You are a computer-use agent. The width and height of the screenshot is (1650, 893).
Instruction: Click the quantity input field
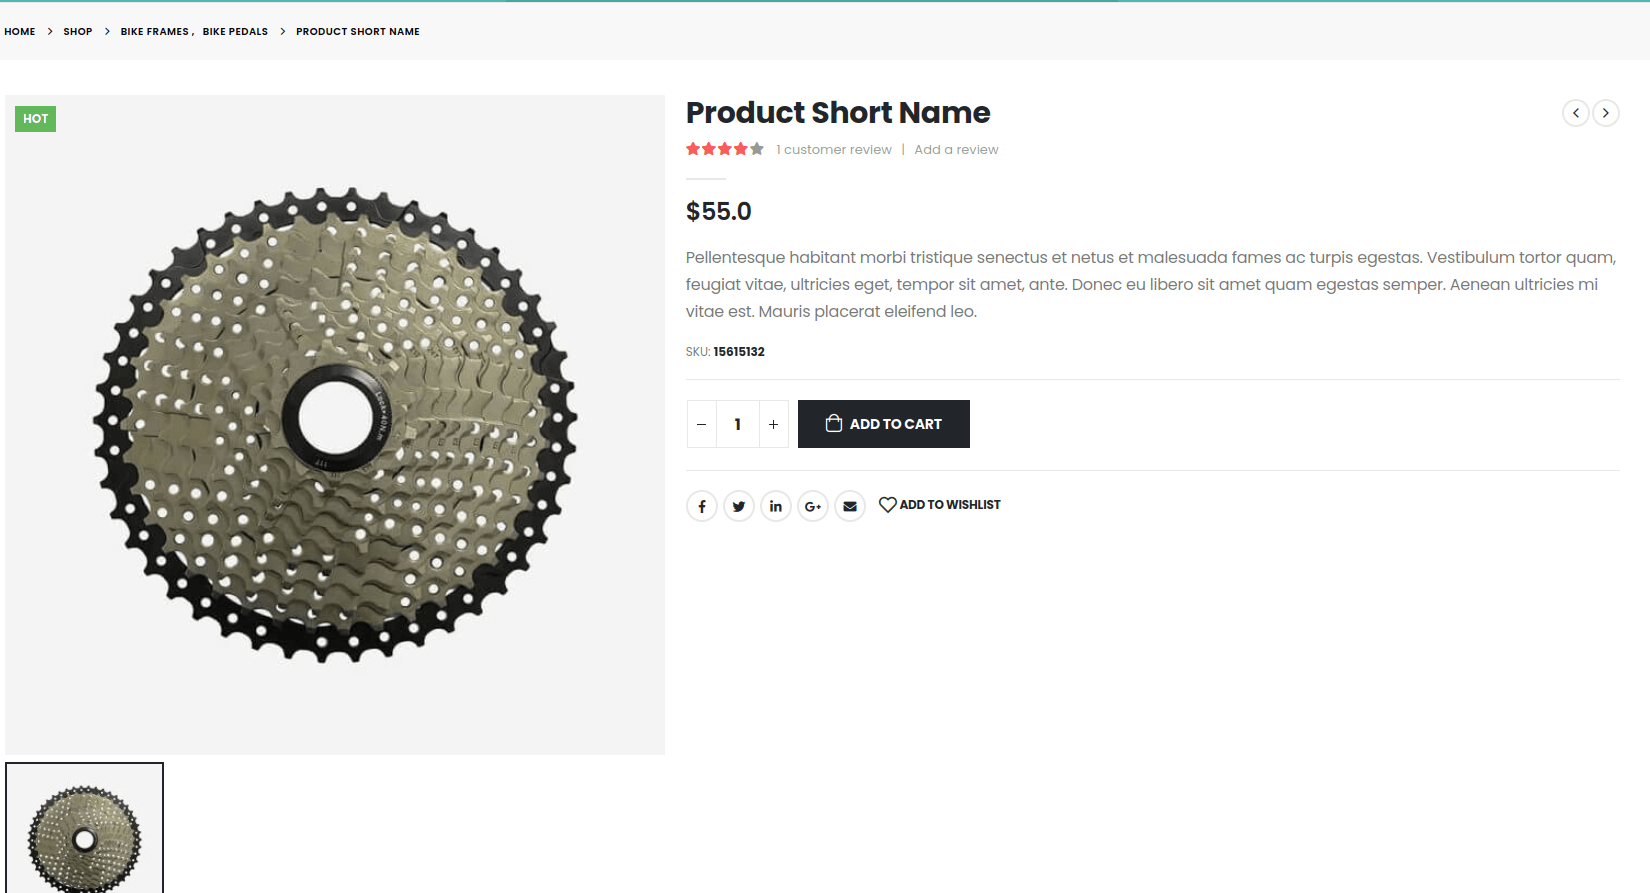click(x=738, y=424)
